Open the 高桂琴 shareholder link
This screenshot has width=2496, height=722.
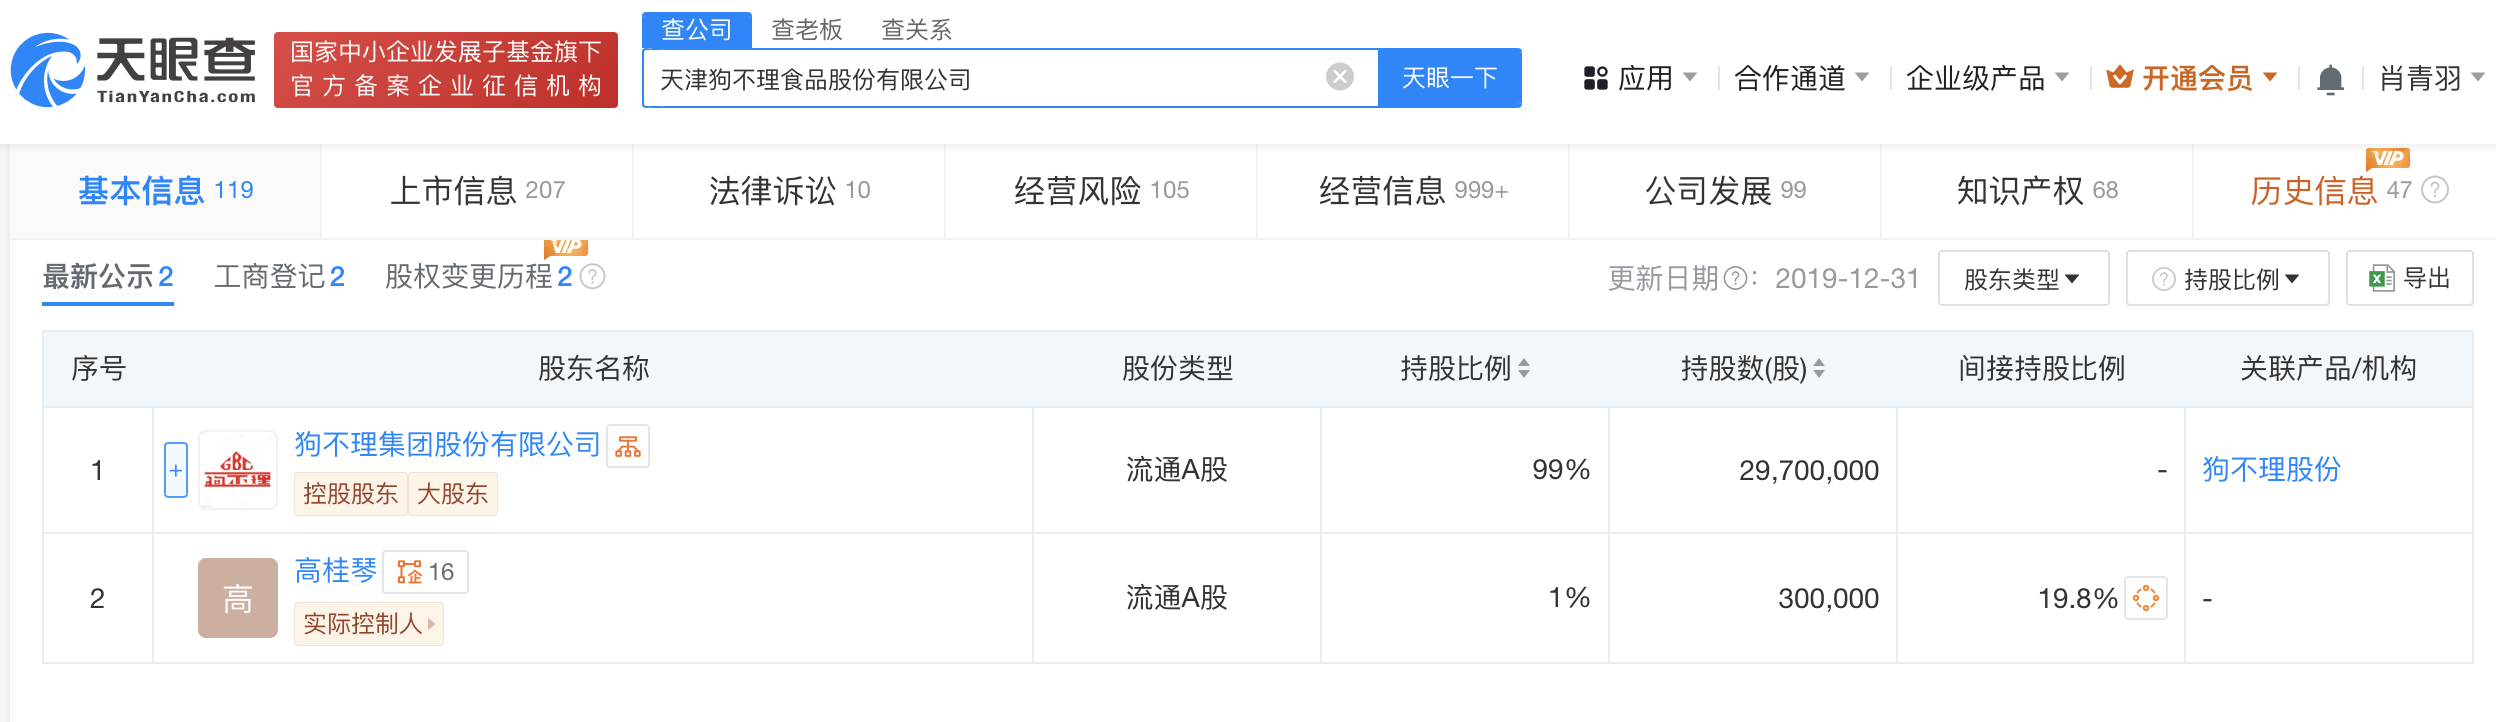335,571
